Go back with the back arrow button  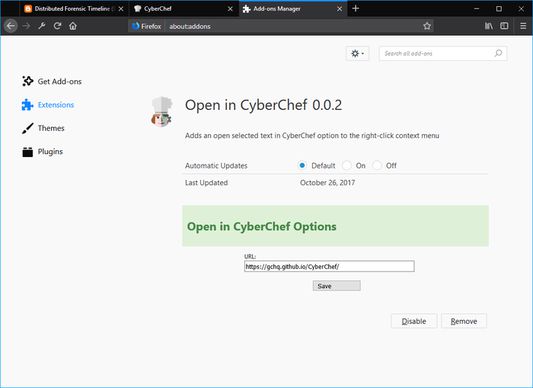coord(11,26)
